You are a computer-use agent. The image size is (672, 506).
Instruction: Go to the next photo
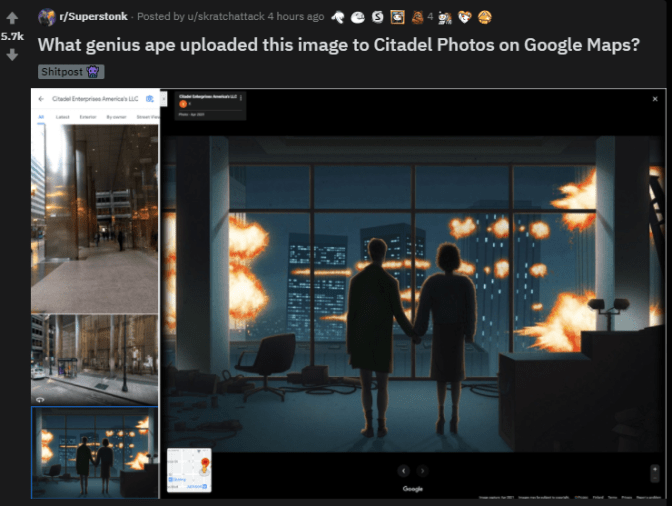click(423, 471)
